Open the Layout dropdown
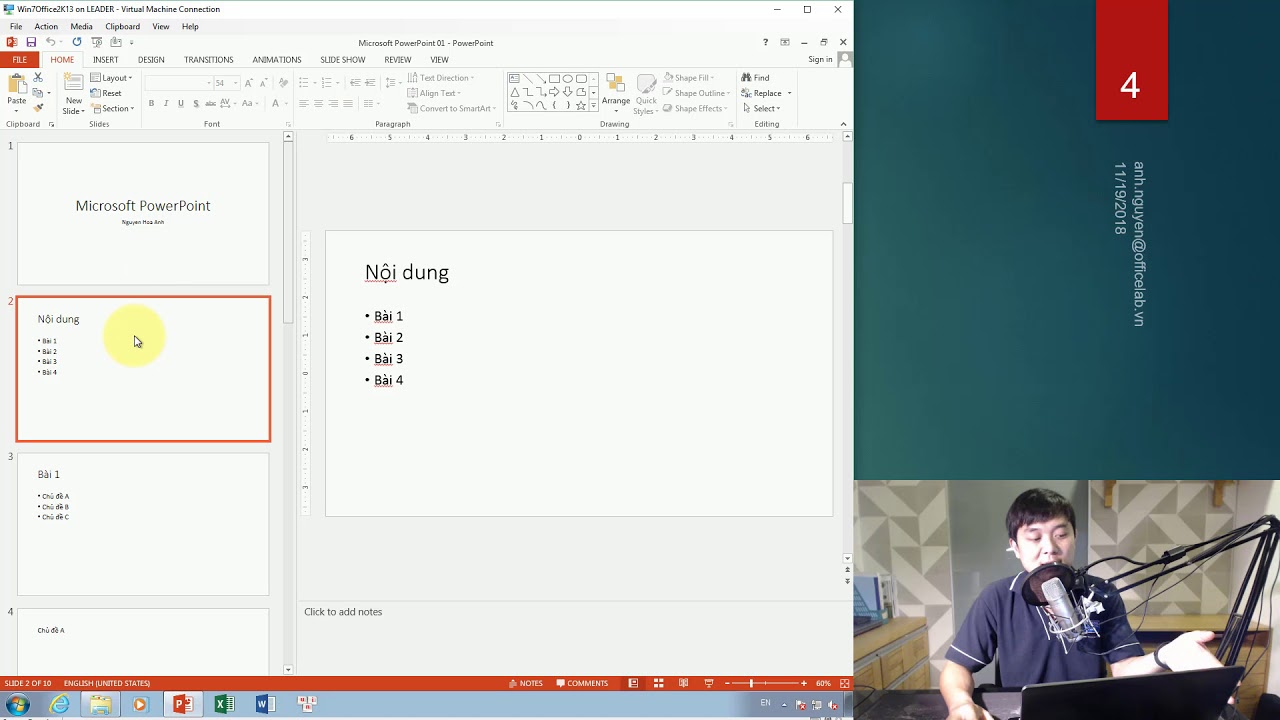Image resolution: width=1280 pixels, height=720 pixels. tap(111, 78)
